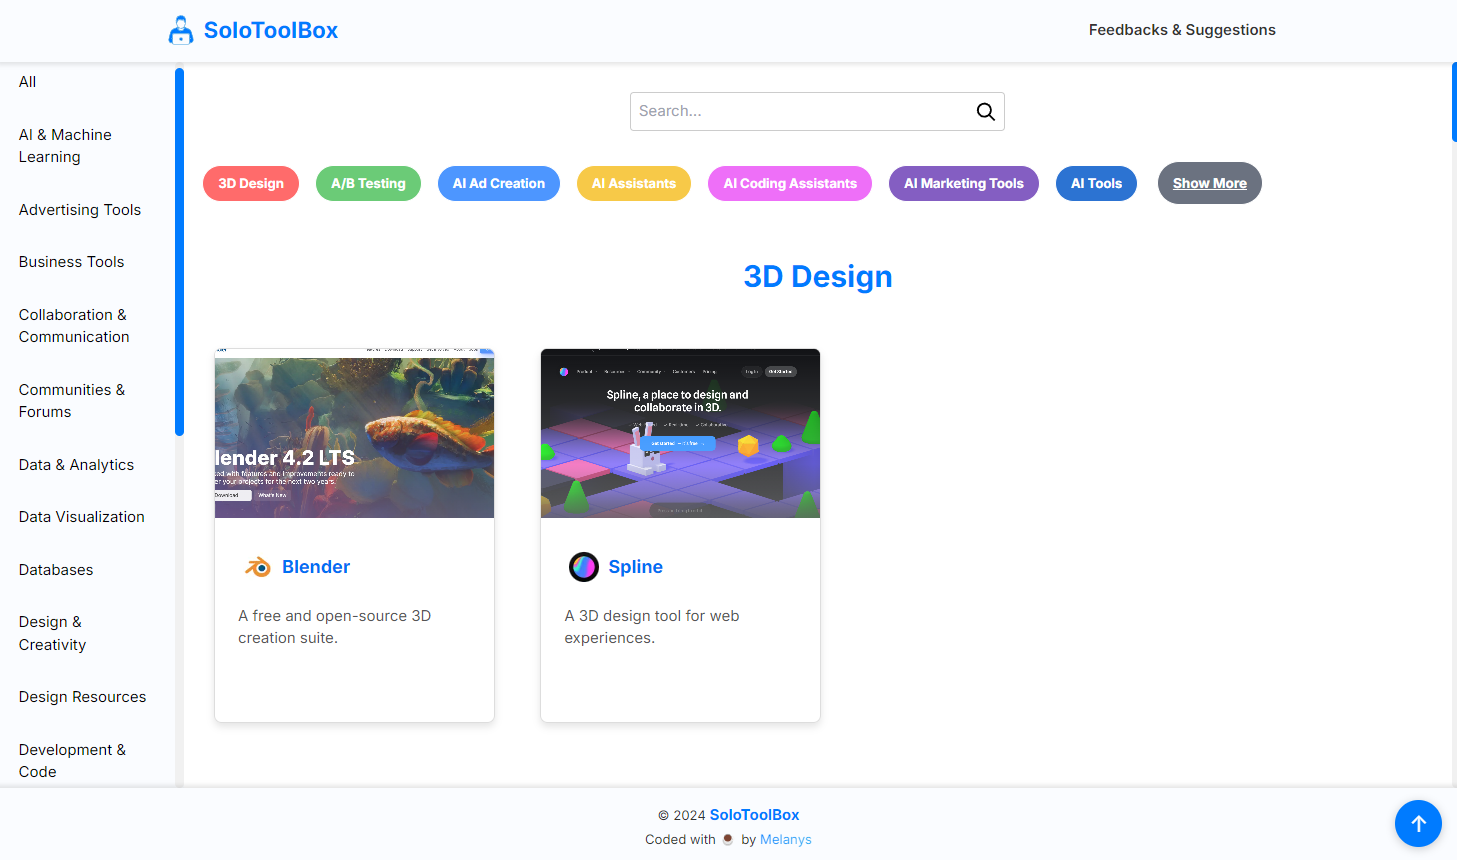
Task: Open Feedbacks & Suggestions link
Action: [1182, 30]
